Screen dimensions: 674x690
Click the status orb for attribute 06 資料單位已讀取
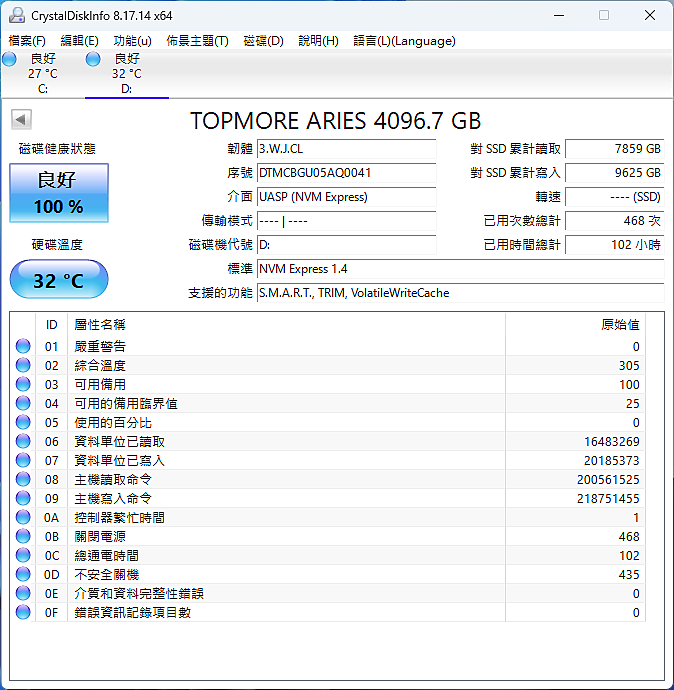23,441
